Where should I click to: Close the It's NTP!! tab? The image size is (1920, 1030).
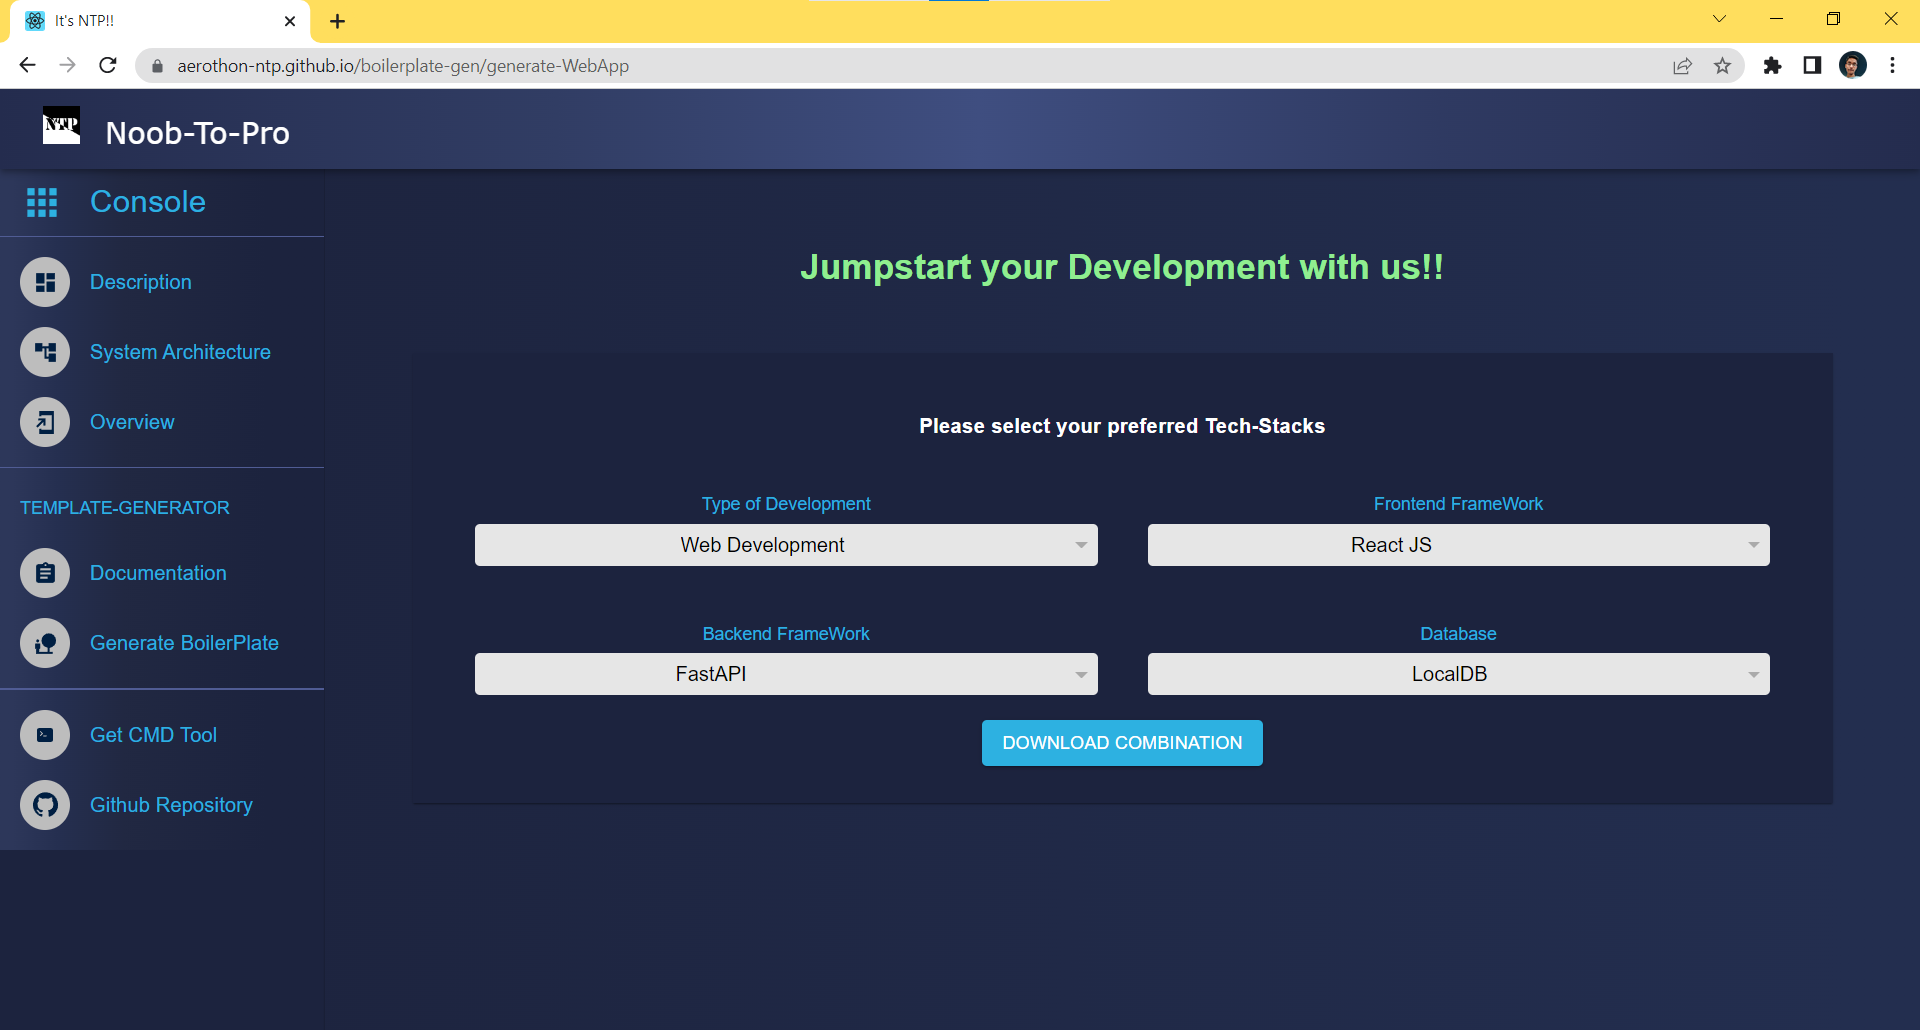click(x=290, y=21)
